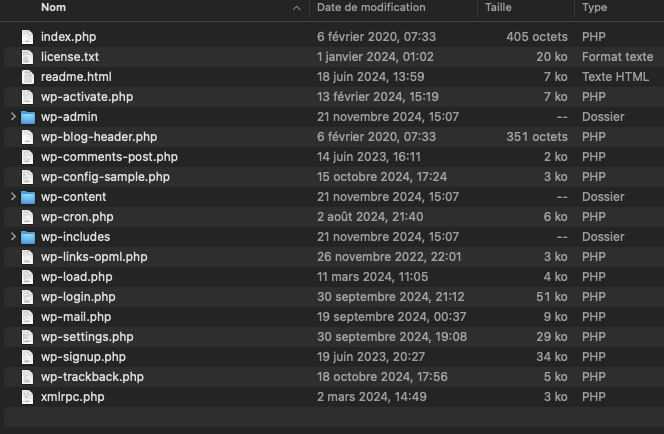Expand the wp-content folder chevron
The width and height of the screenshot is (664, 434).
click(12, 197)
